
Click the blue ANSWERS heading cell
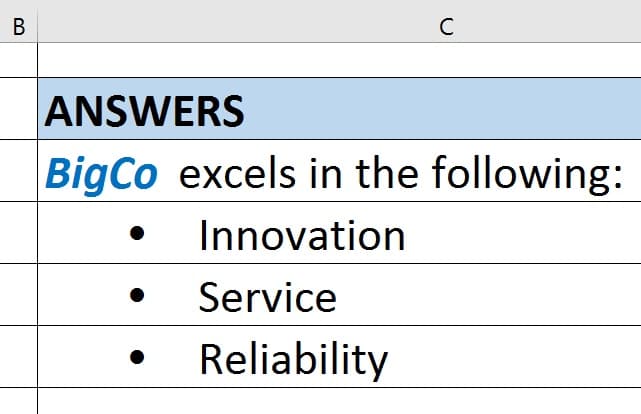click(x=339, y=108)
